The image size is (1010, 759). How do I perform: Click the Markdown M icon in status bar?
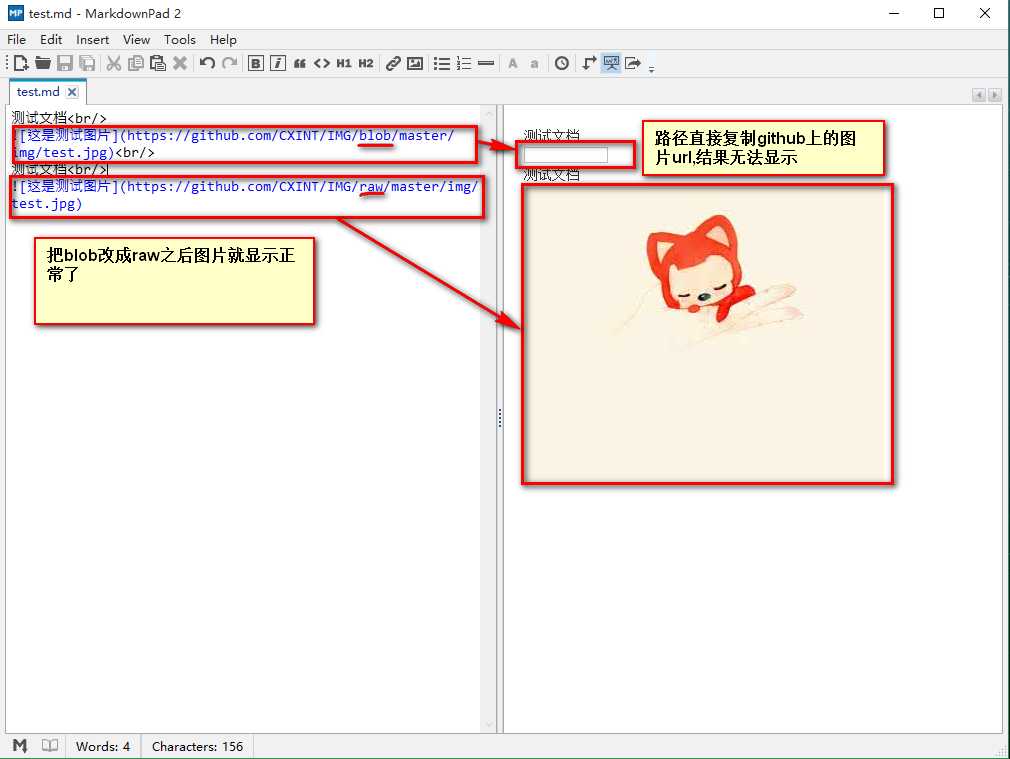click(x=20, y=745)
